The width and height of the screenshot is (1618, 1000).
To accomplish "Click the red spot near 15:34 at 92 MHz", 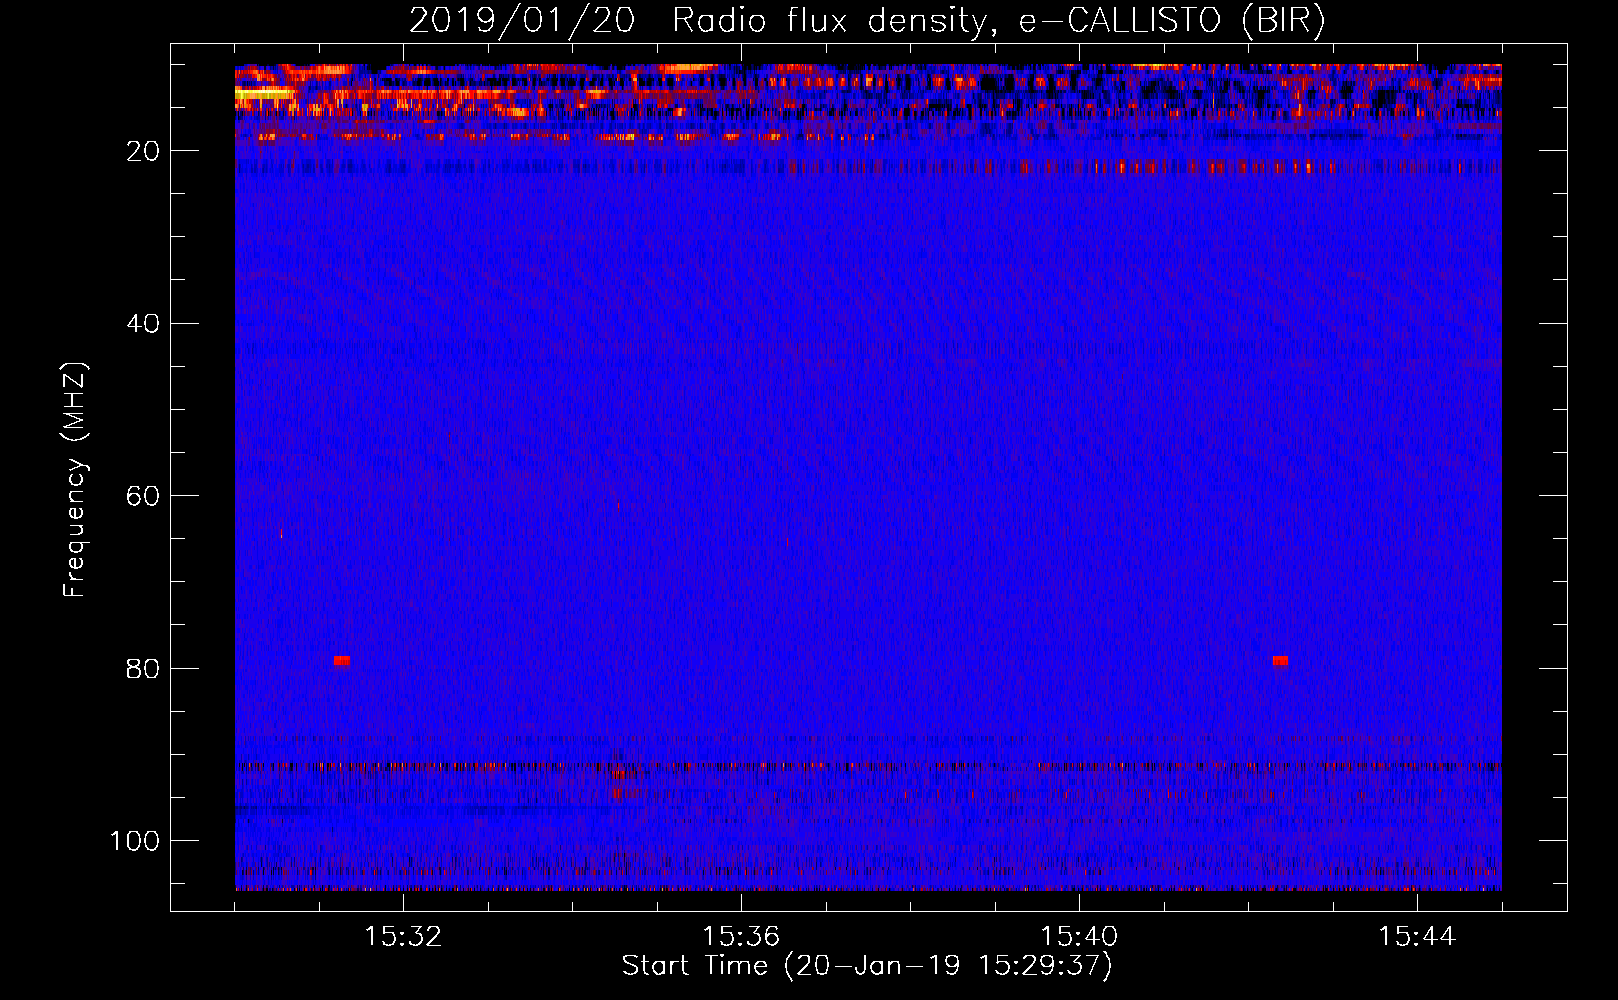I will (618, 774).
